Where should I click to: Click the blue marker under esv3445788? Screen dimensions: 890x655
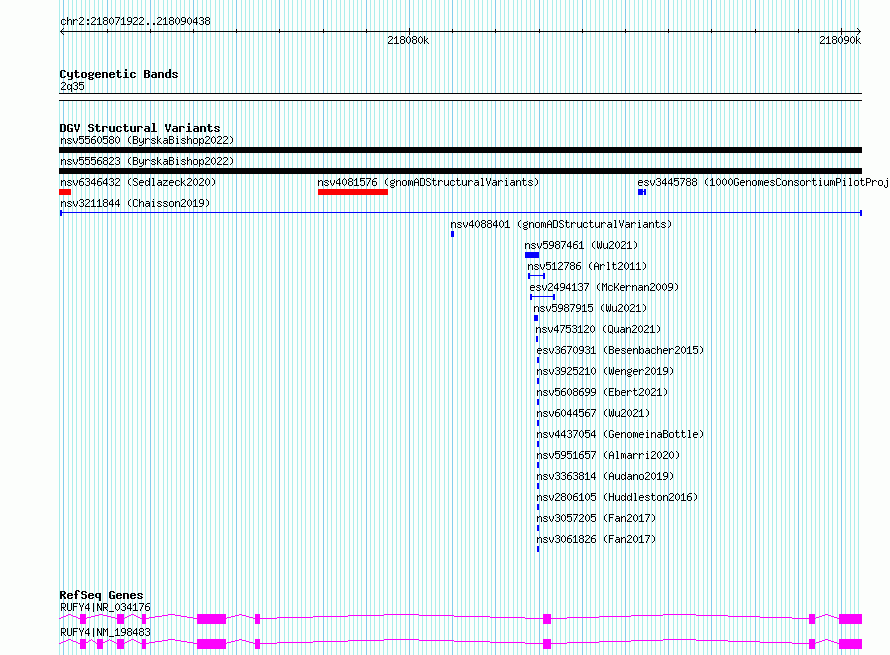642,192
